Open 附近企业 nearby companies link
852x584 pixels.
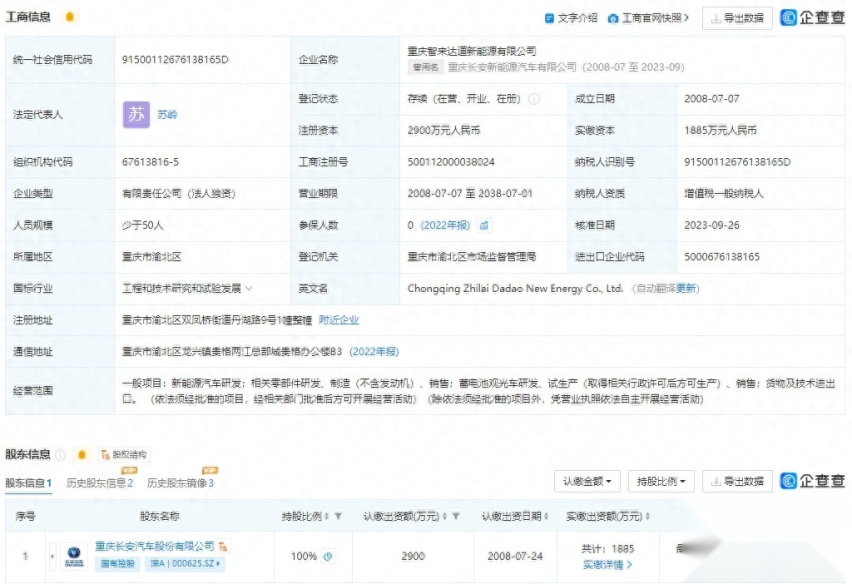[x=339, y=320]
